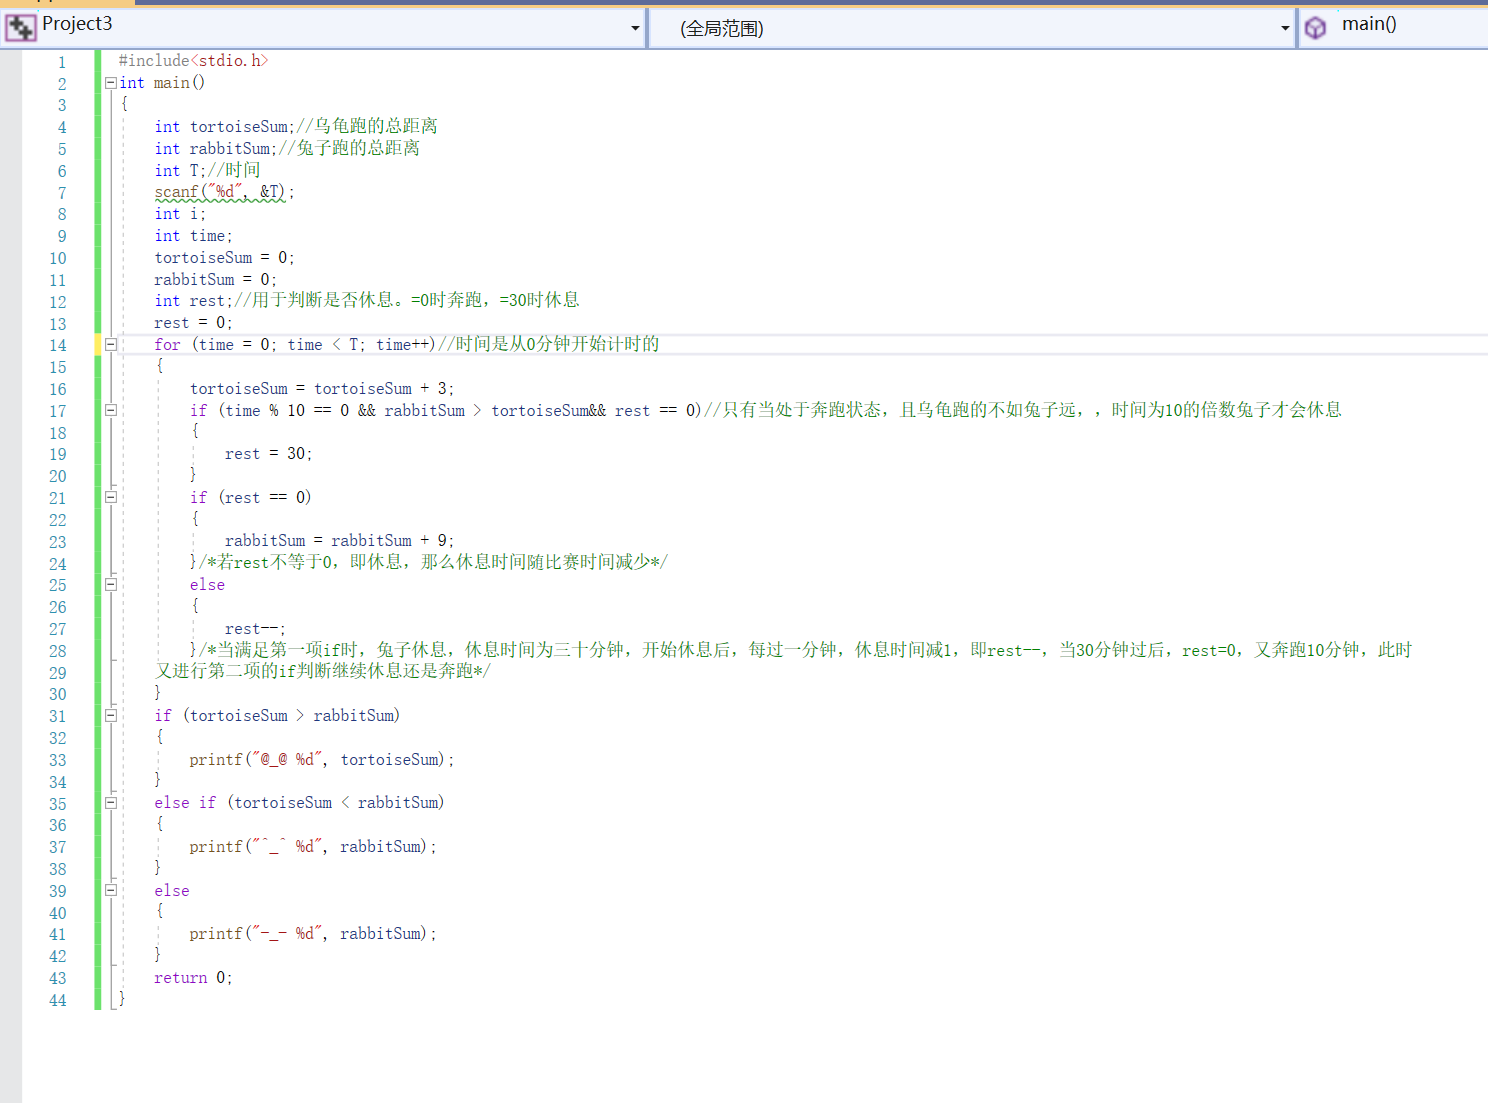Click the block comment starting on line 28
Viewport: 1488px width, 1103px height.
pyautogui.click(x=783, y=661)
